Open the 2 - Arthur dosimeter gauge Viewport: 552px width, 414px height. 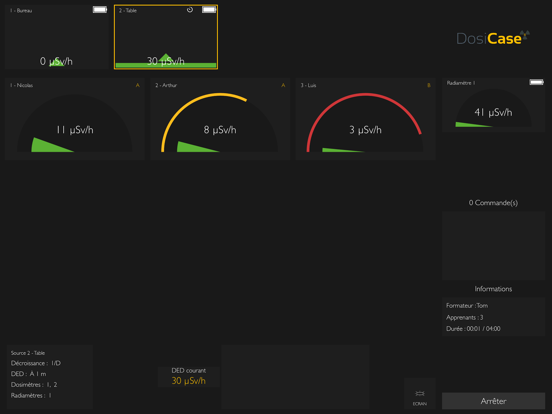pos(220,119)
